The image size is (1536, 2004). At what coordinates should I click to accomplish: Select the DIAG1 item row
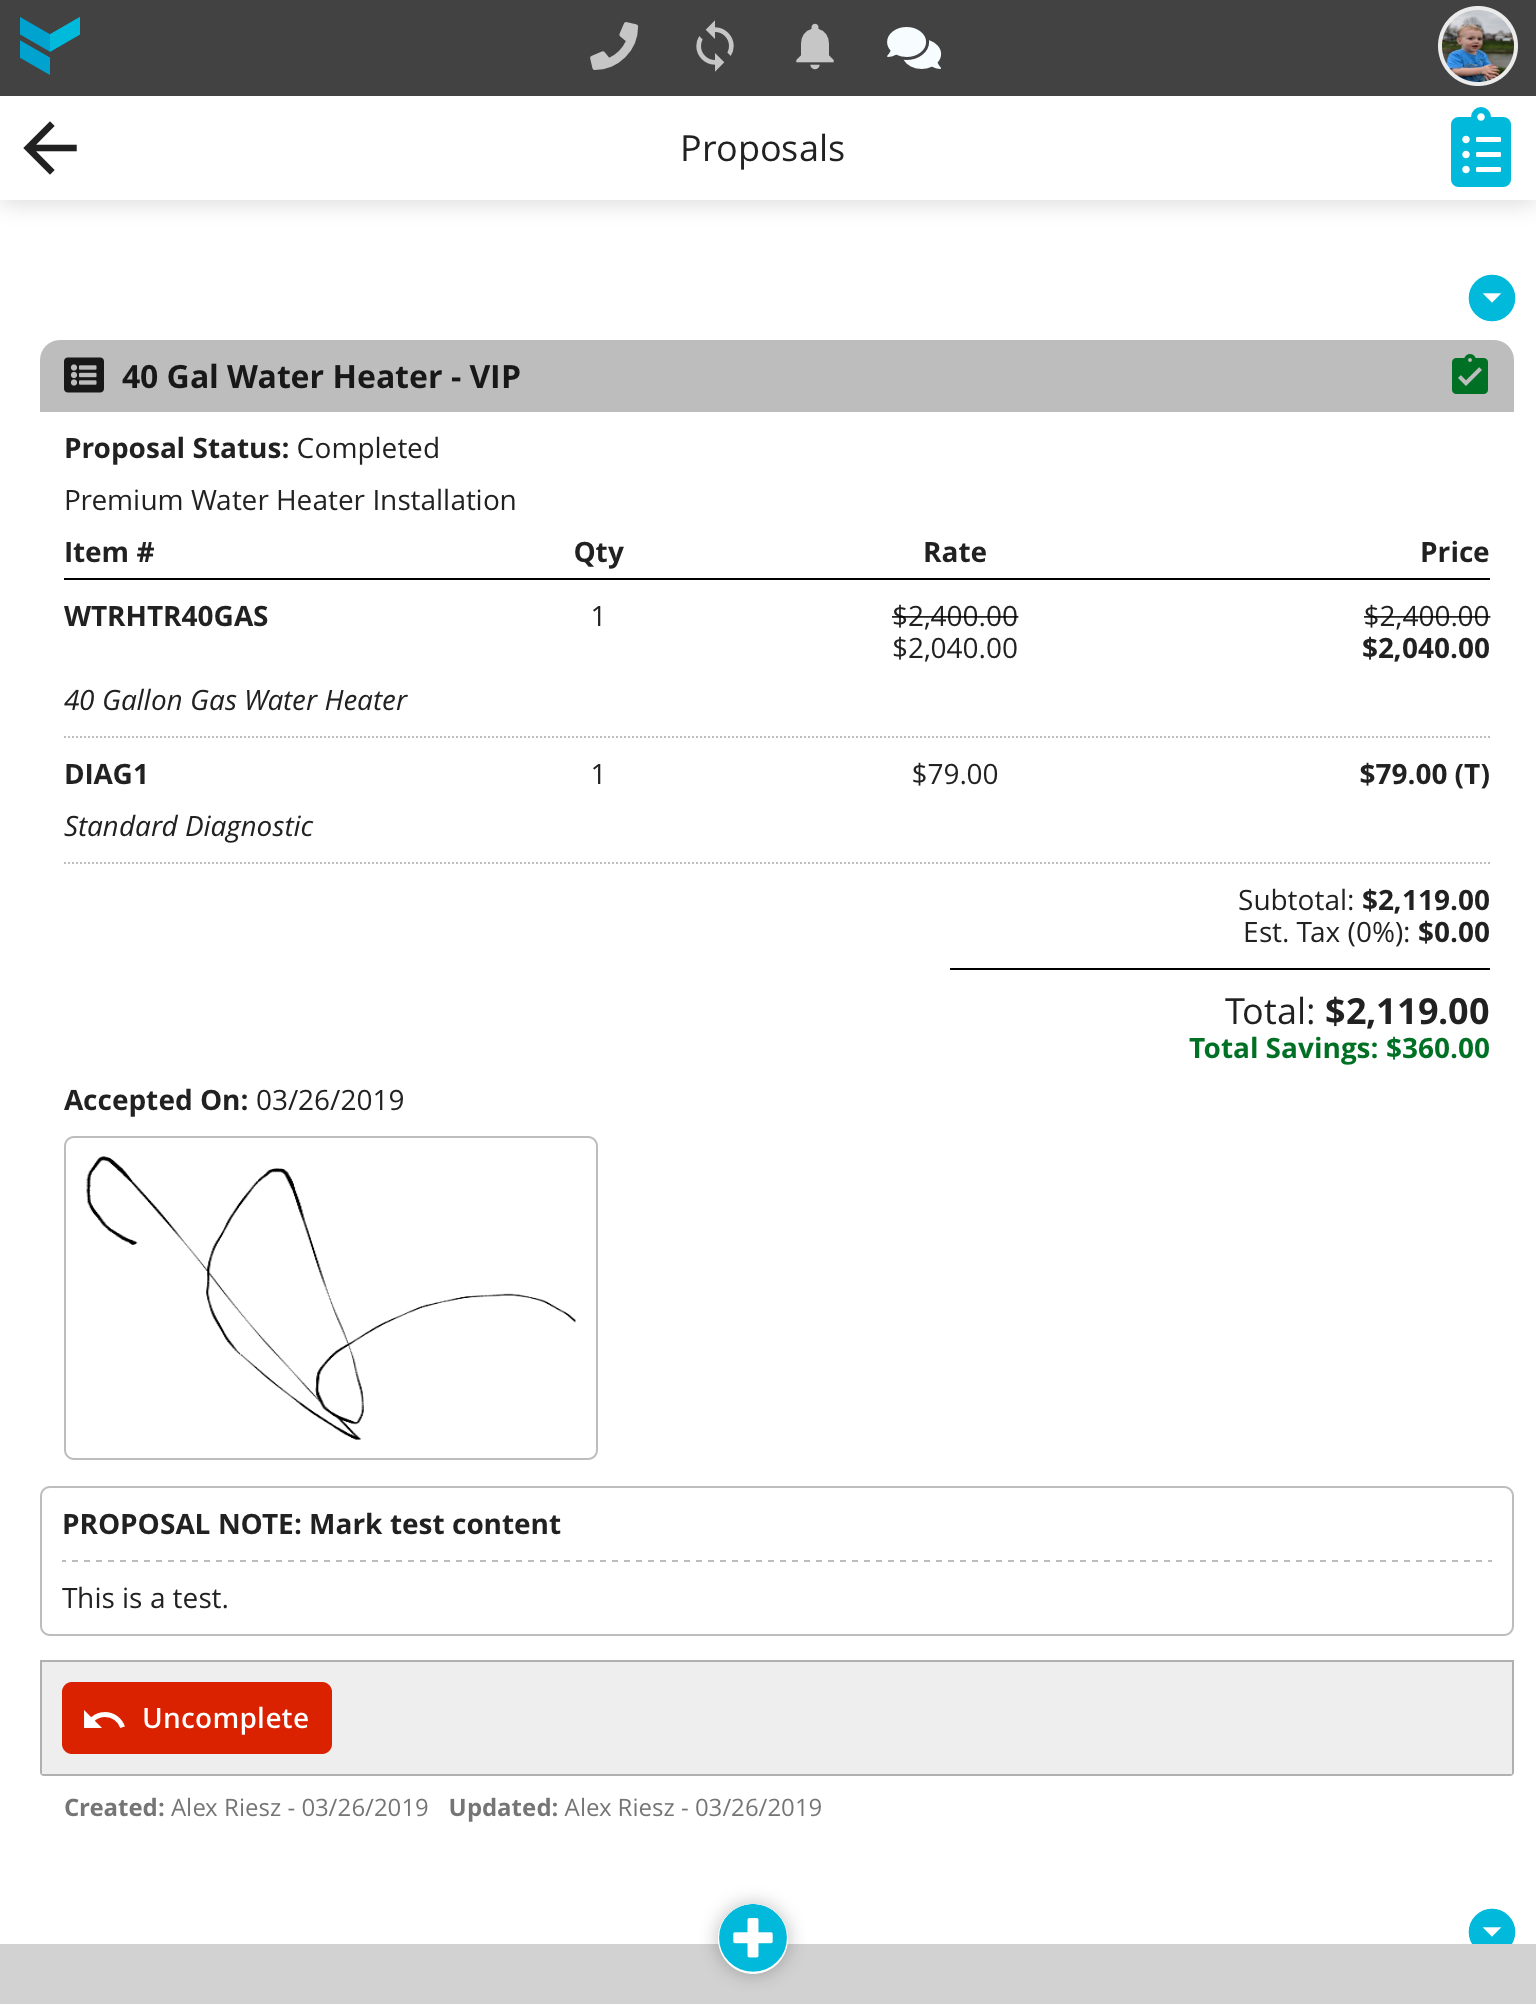tap(106, 774)
